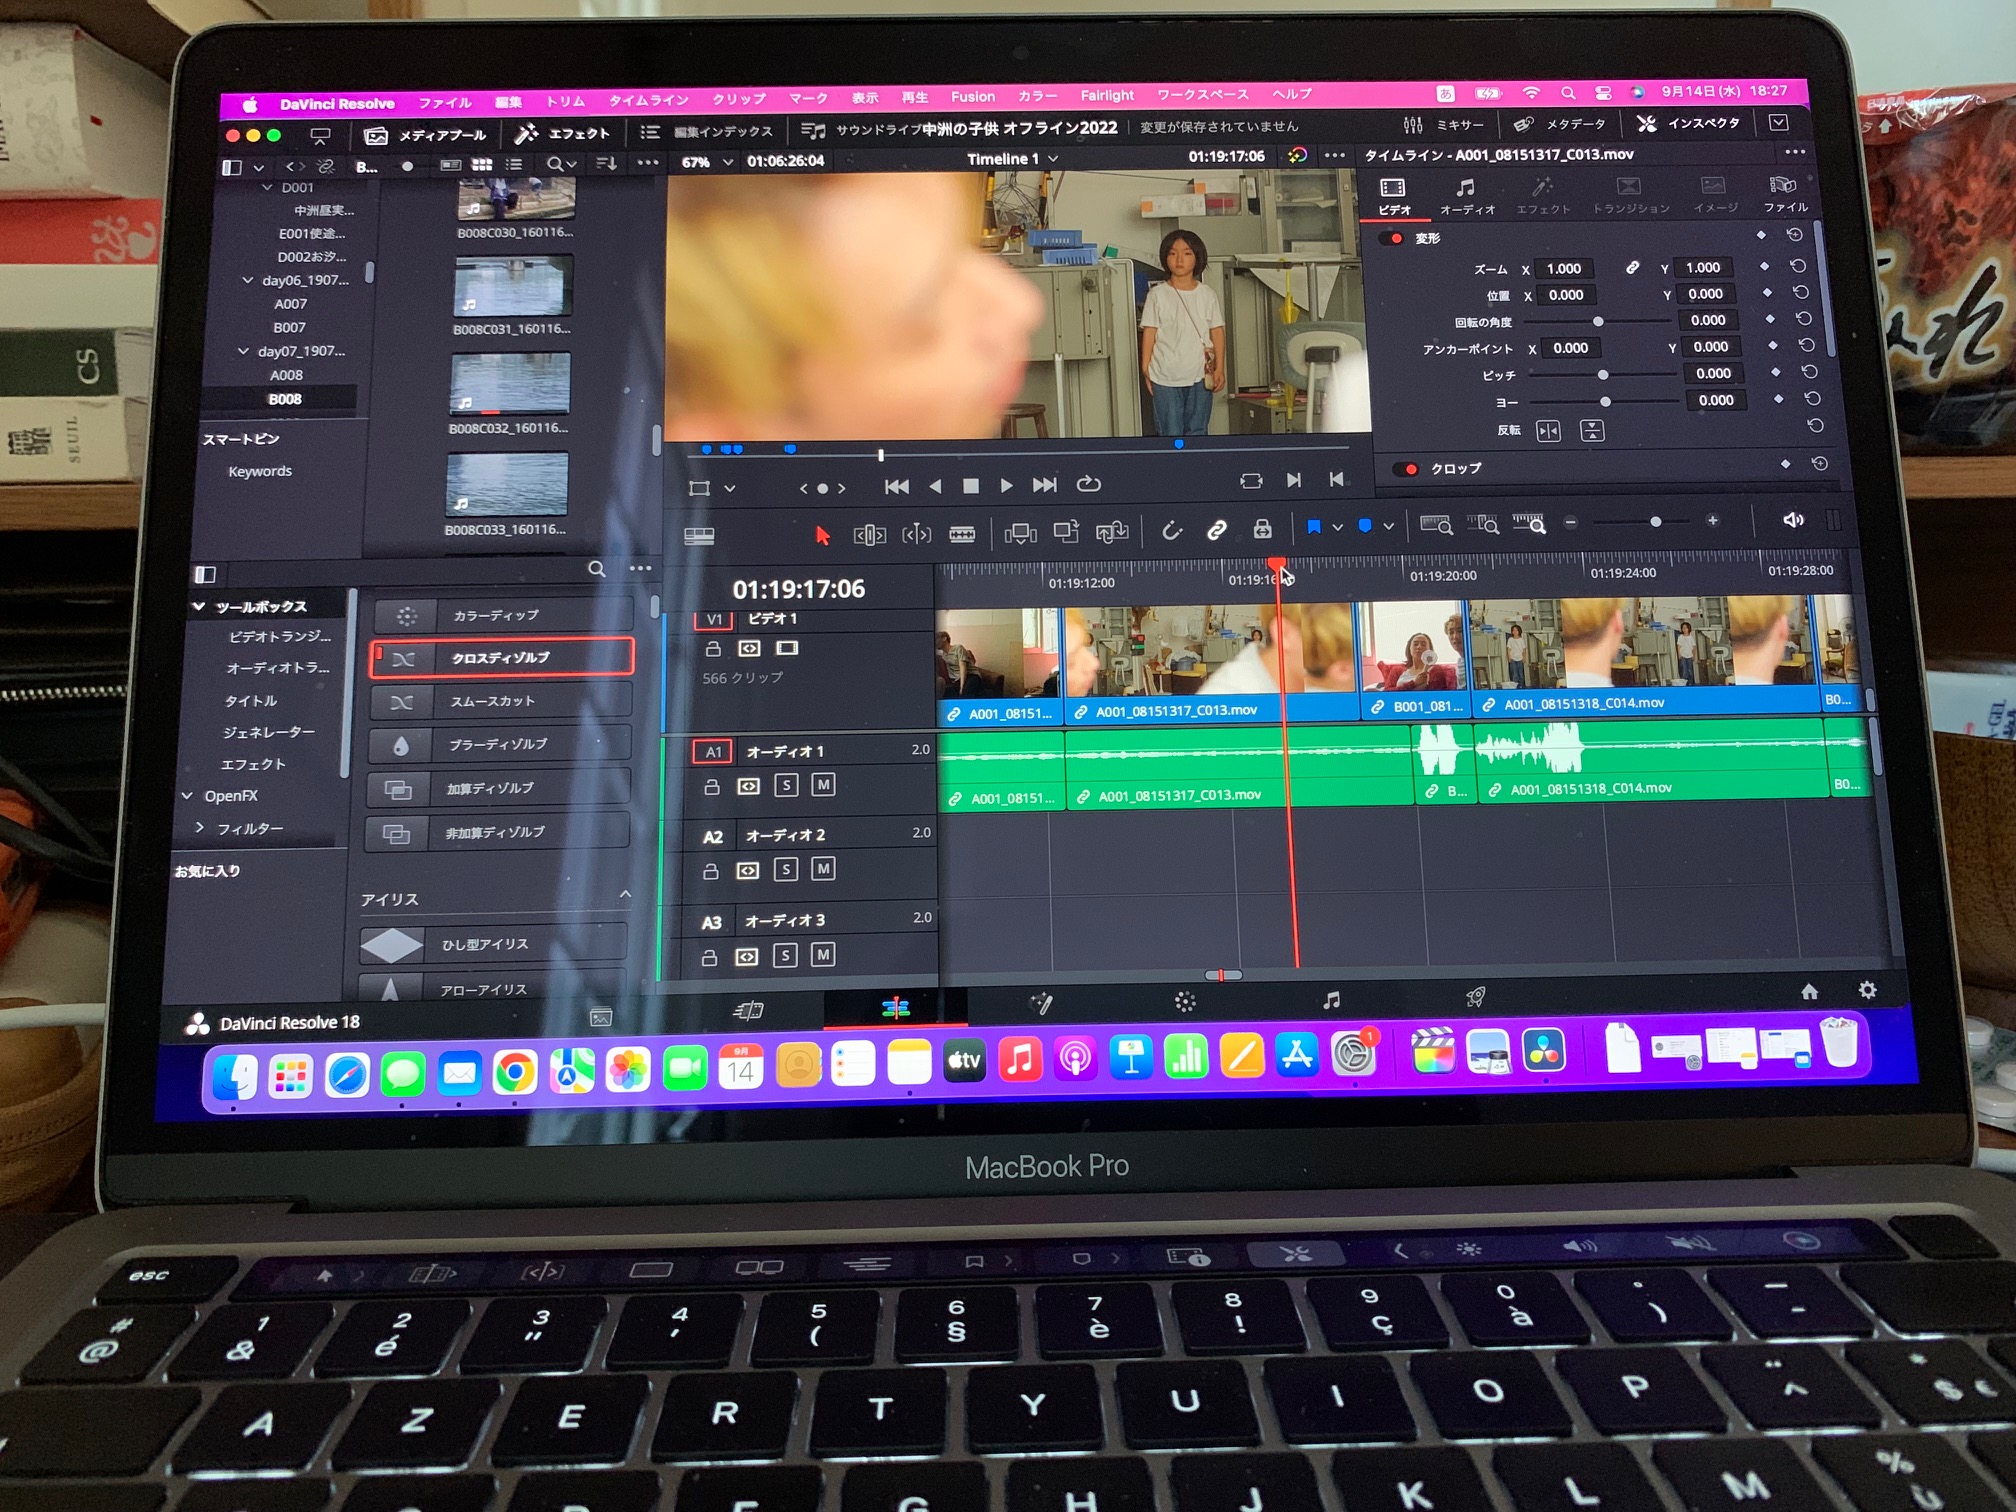This screenshot has height=1512, width=2016.
Task: Expand the フィルター tree item
Action: tap(199, 827)
